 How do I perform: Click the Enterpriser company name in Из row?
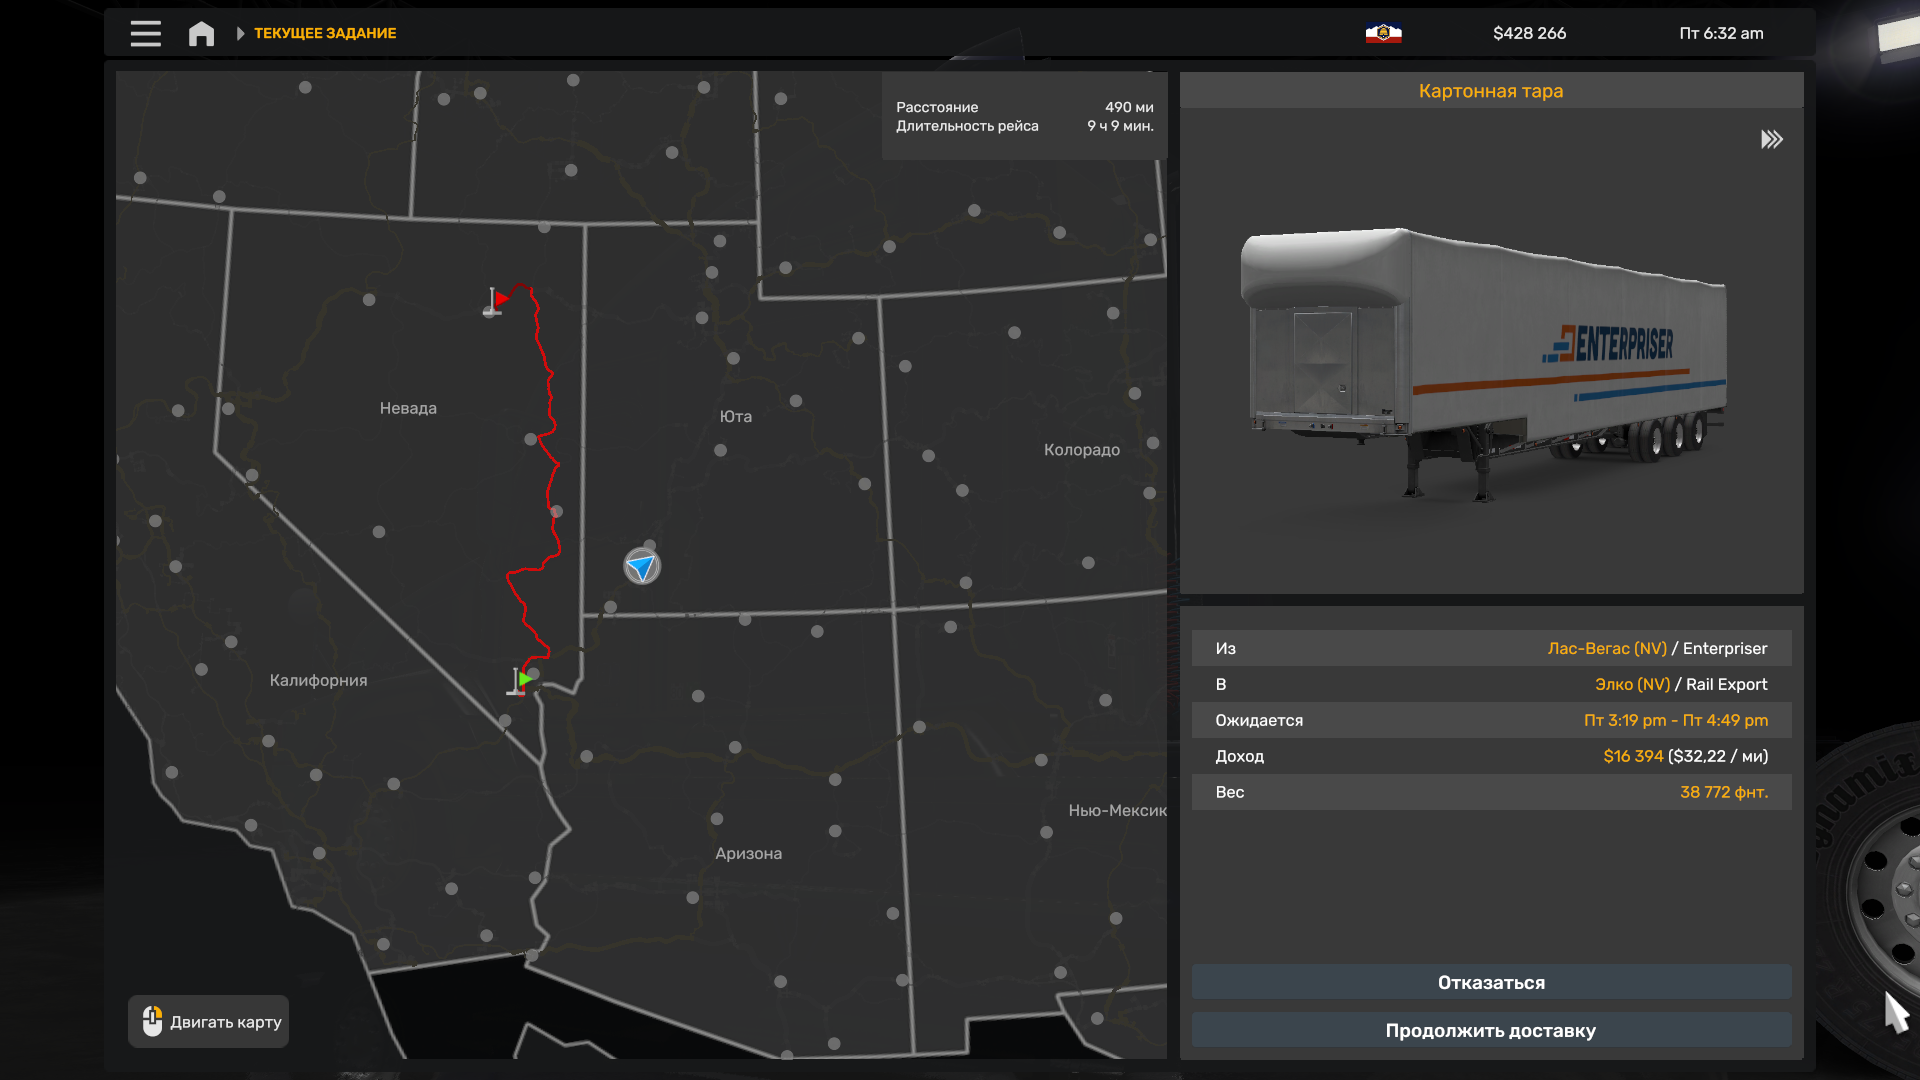[x=1725, y=648]
